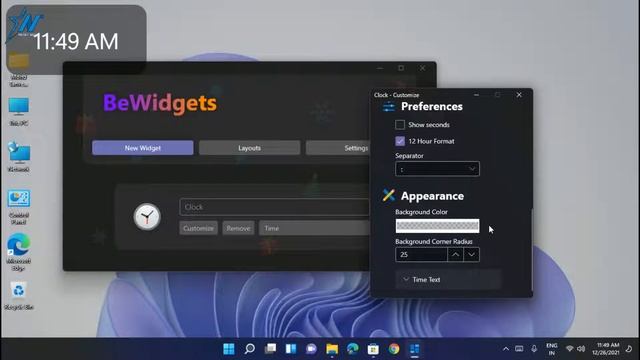Viewport: 640px width, 360px height.
Task: Open the Separator dropdown
Action: 437,169
